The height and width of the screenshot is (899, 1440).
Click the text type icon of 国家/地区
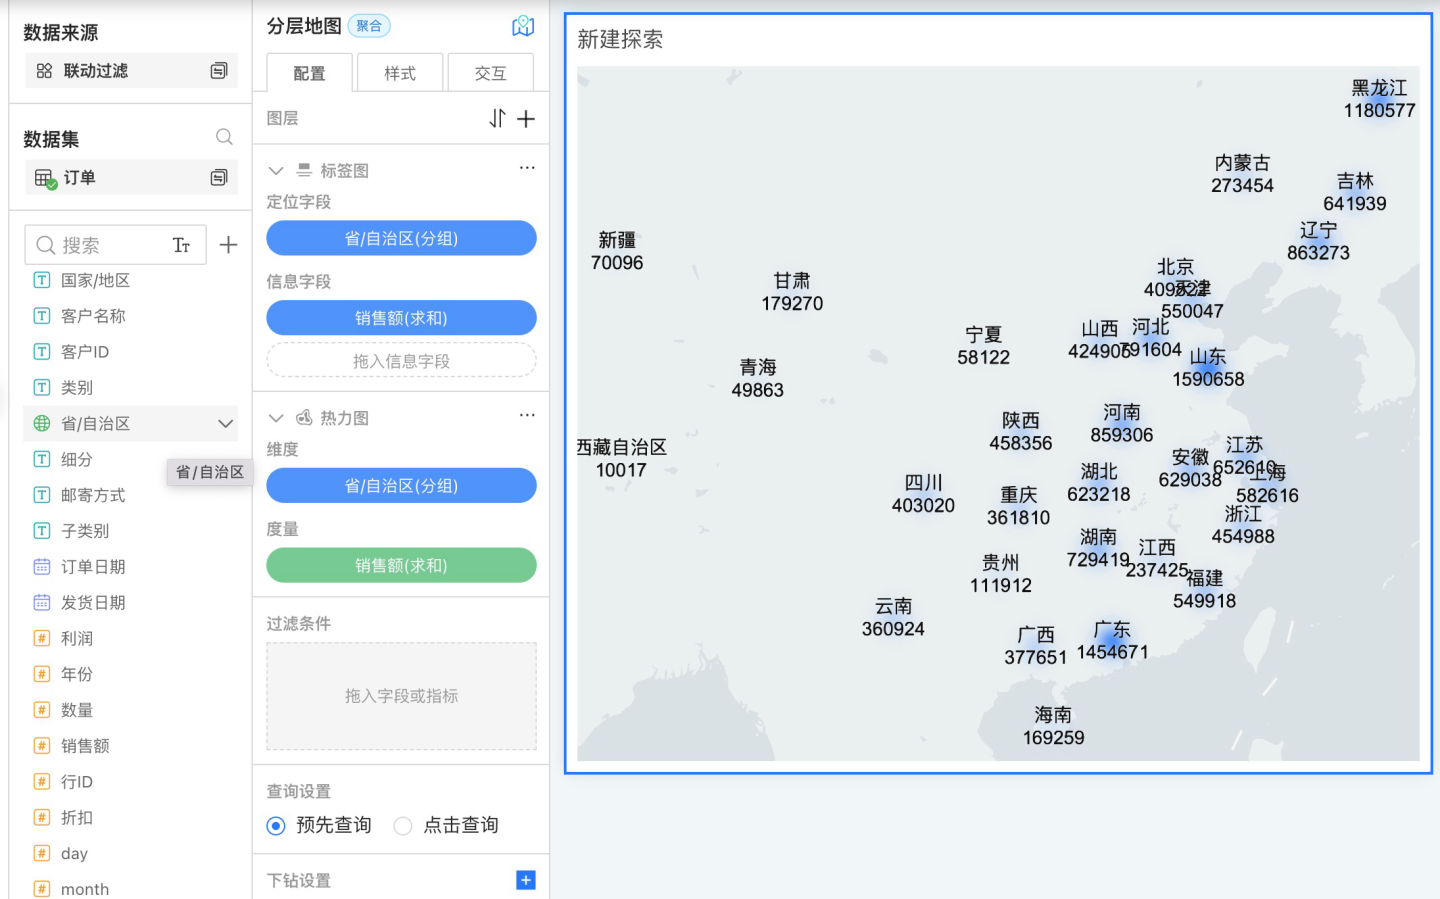coord(42,281)
